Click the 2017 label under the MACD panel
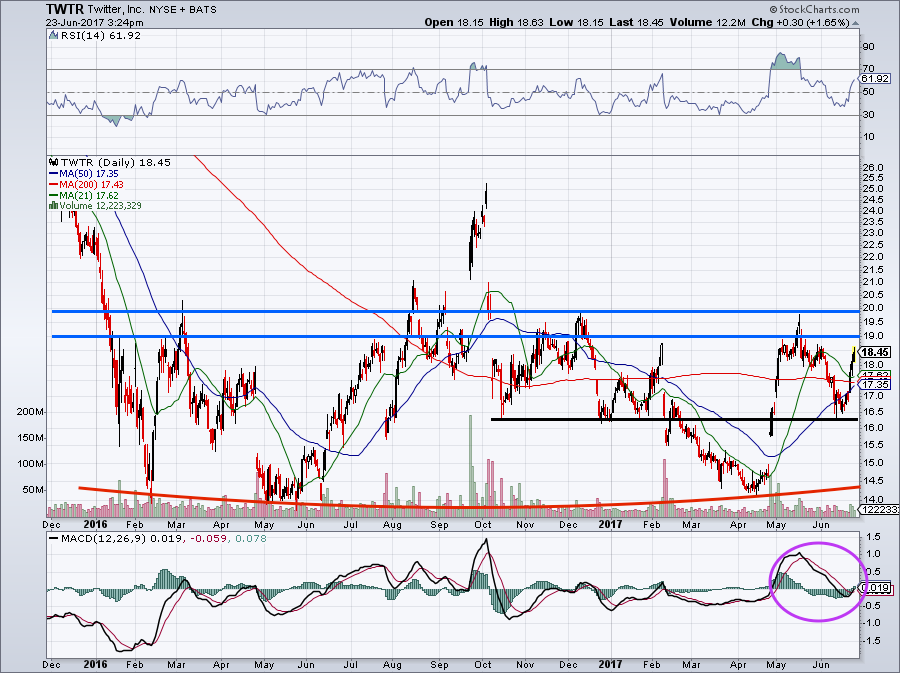The image size is (900, 673). (610, 664)
